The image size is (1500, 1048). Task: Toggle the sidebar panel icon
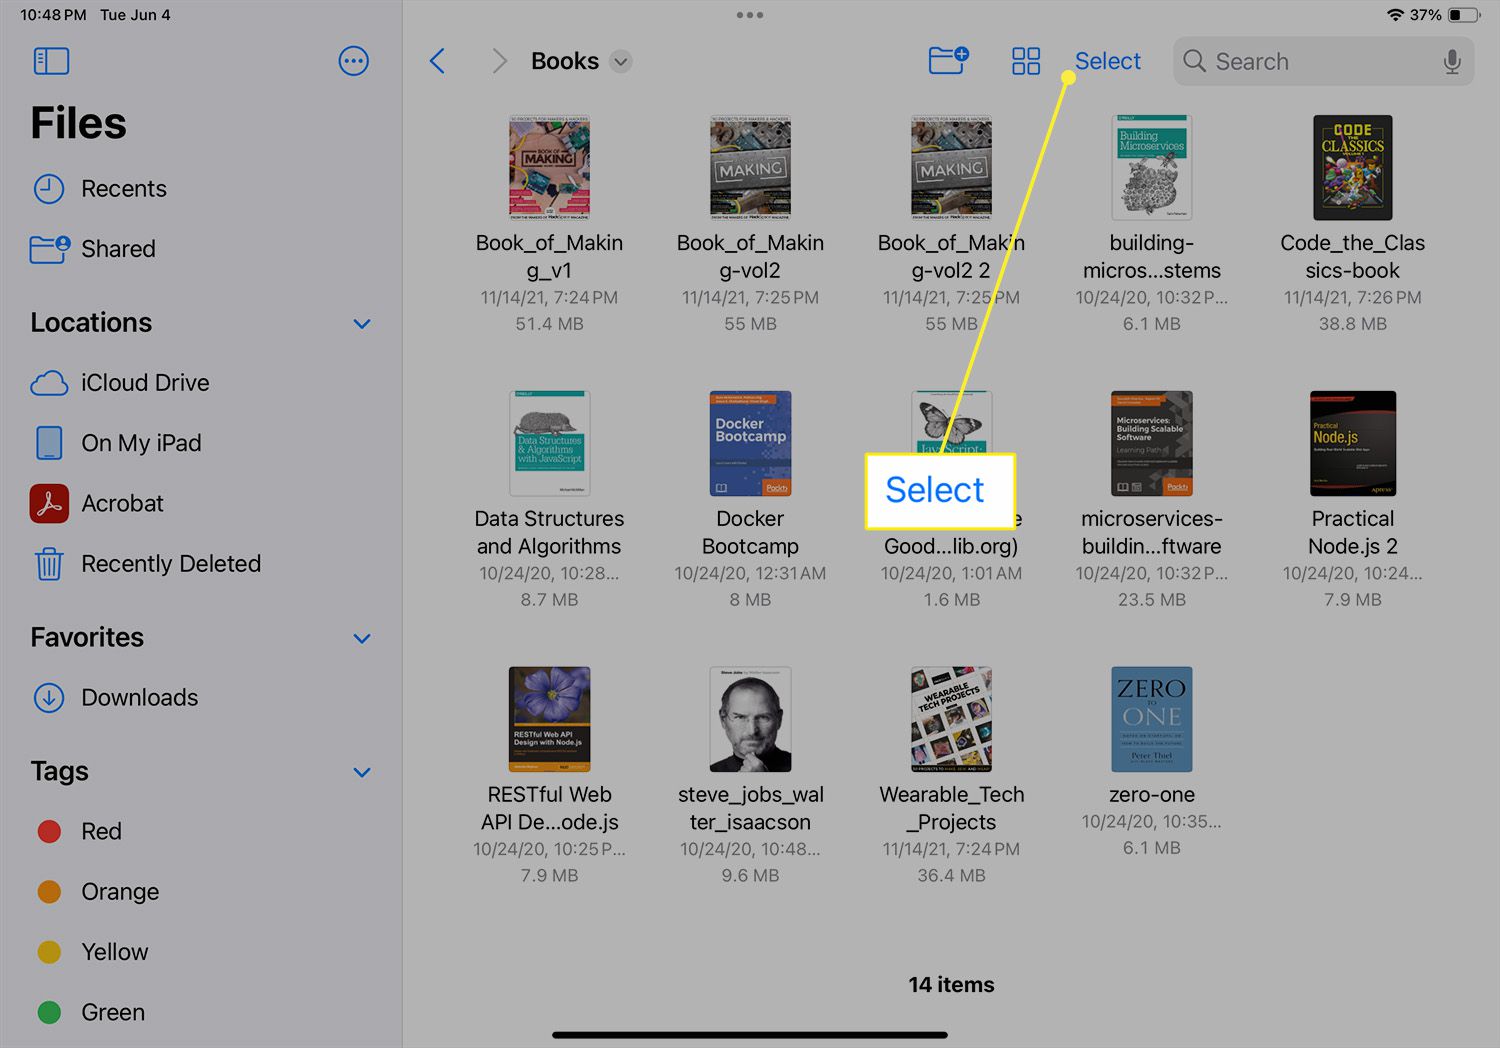[51, 61]
